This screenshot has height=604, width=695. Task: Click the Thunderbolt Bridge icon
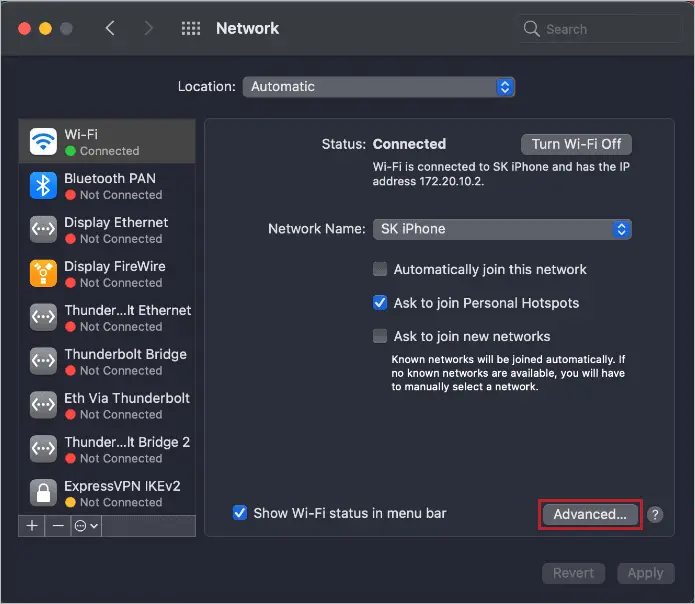coord(43,361)
